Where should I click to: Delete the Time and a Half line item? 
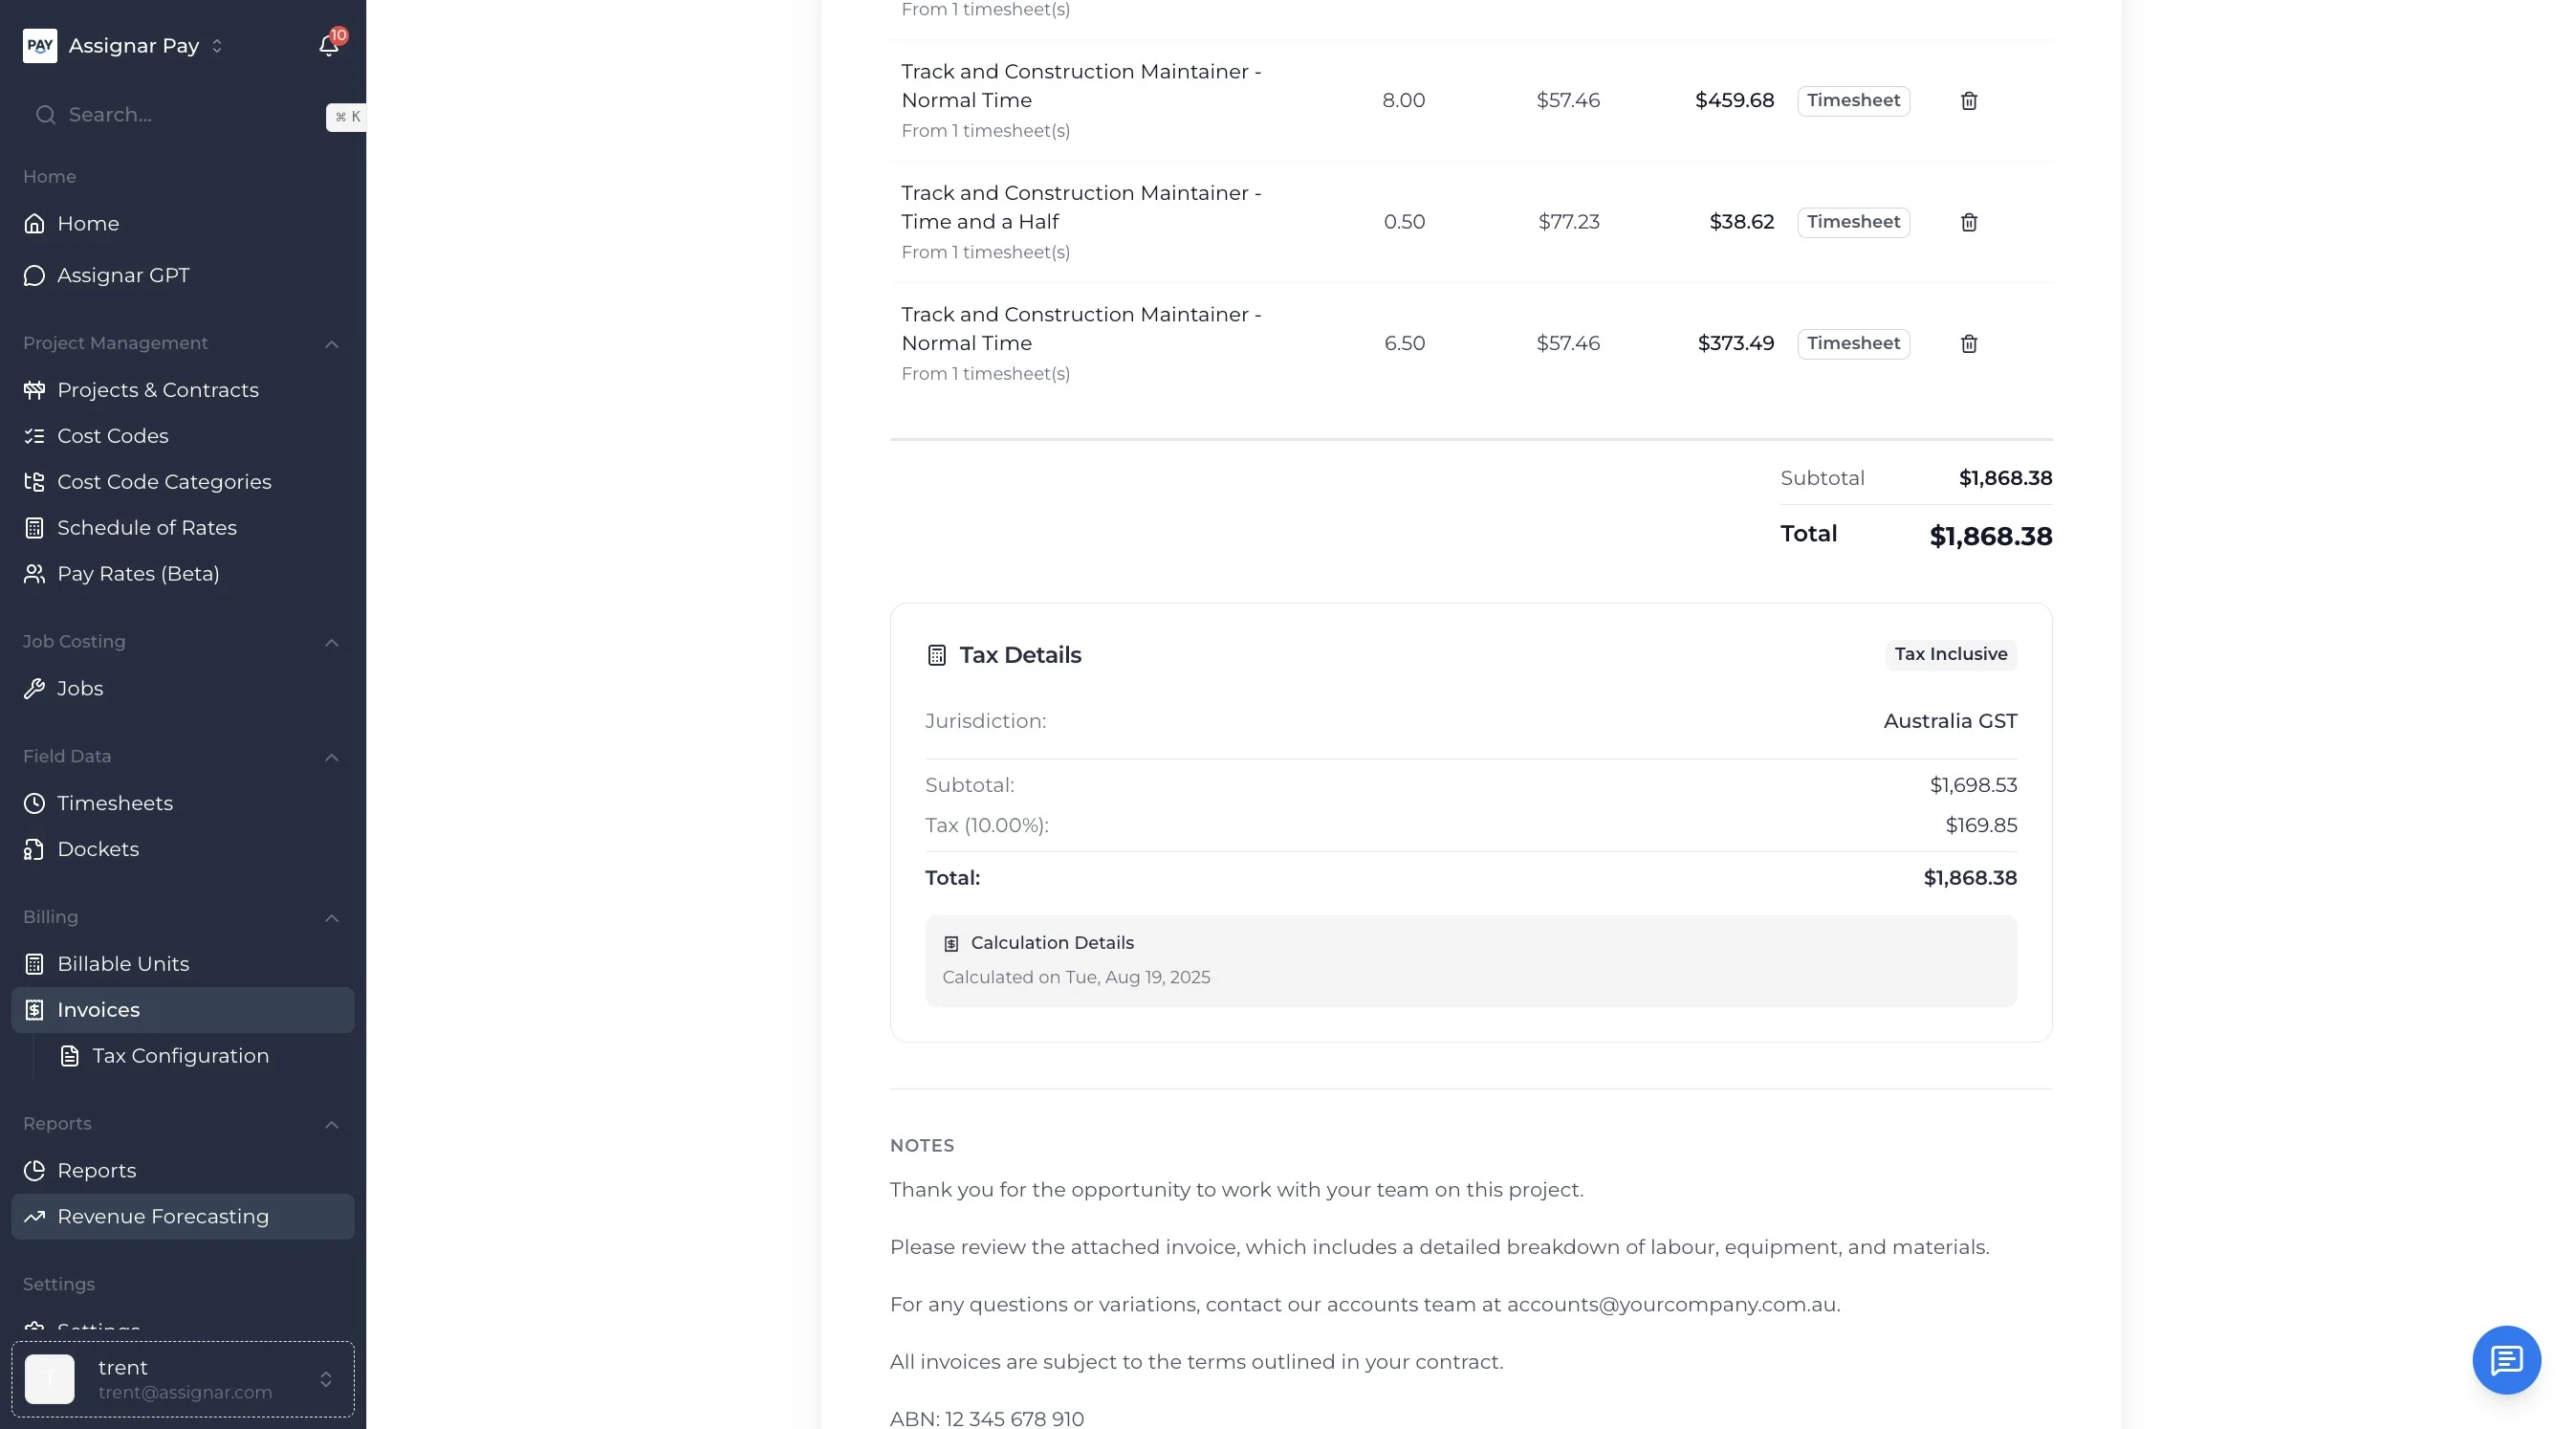tap(1968, 222)
